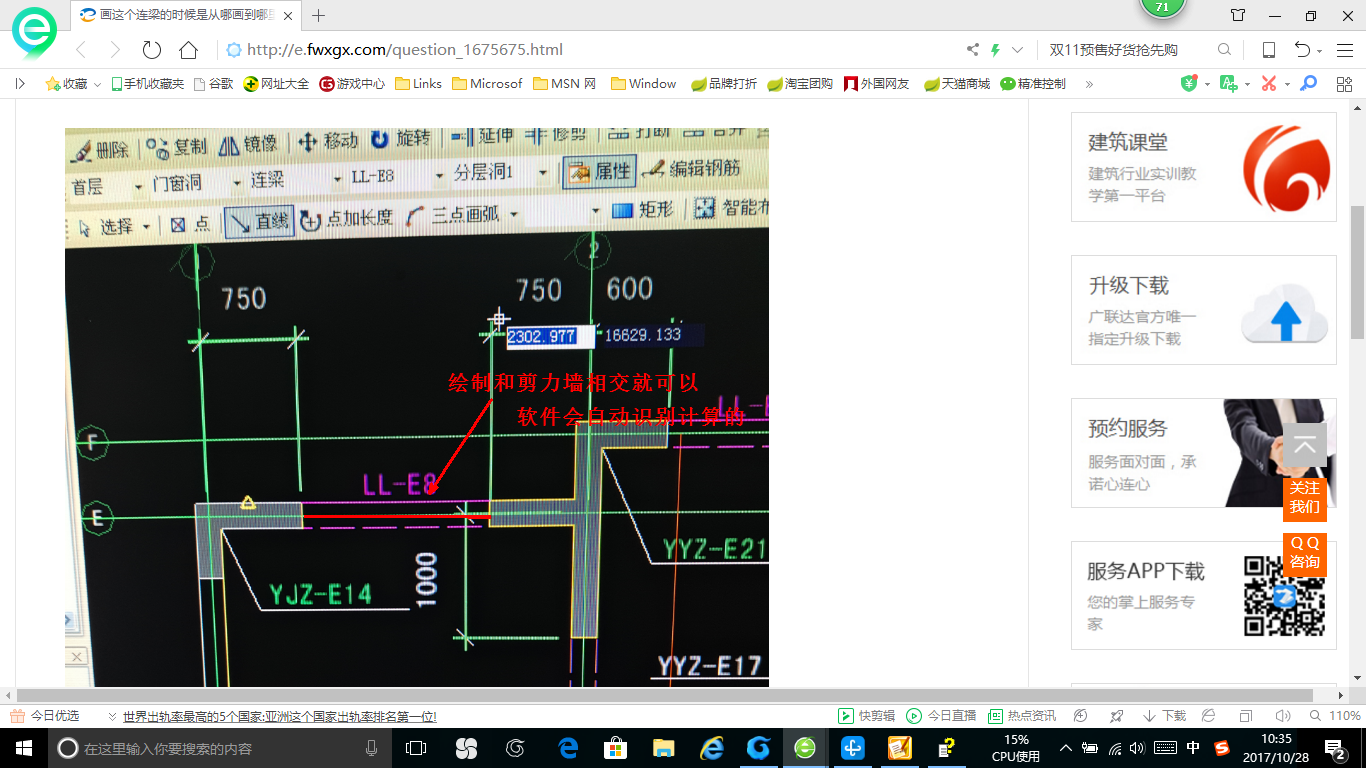Click the embedded CAD screenshot image

point(417,407)
